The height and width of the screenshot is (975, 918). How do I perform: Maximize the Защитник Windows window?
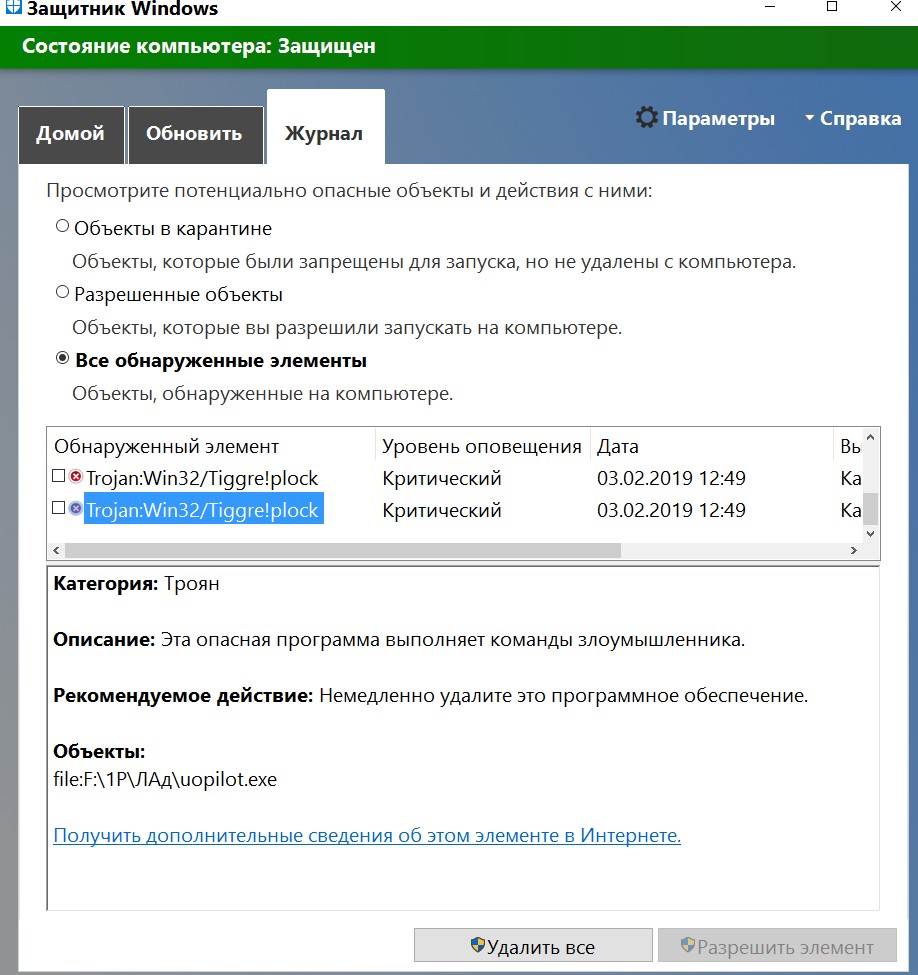click(832, 7)
